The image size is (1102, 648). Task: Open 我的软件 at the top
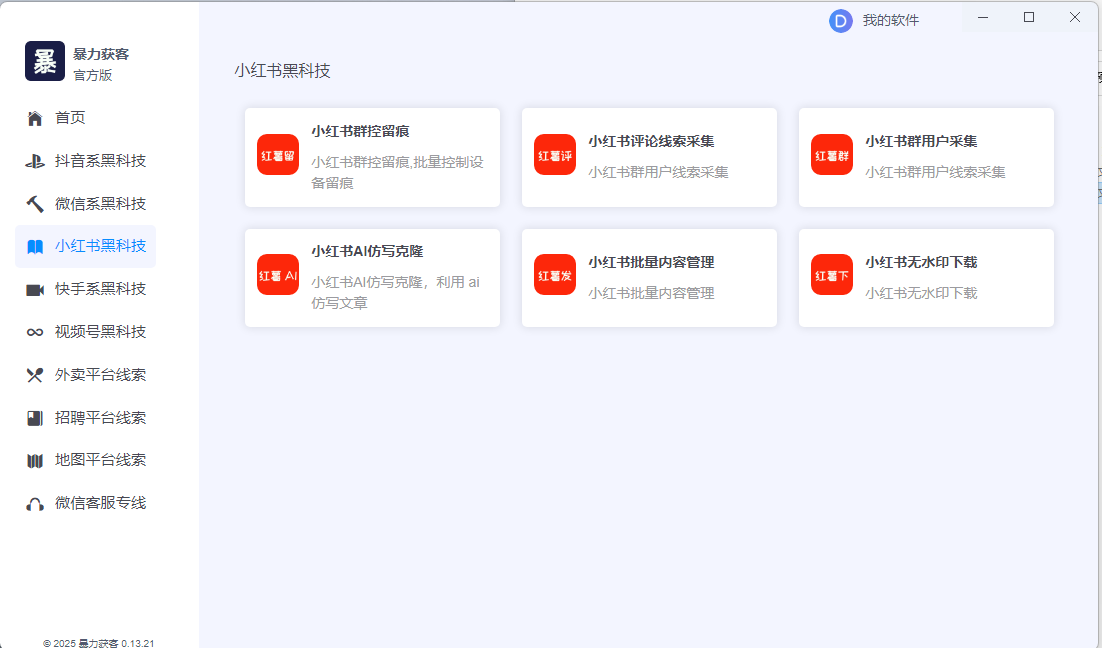click(890, 20)
